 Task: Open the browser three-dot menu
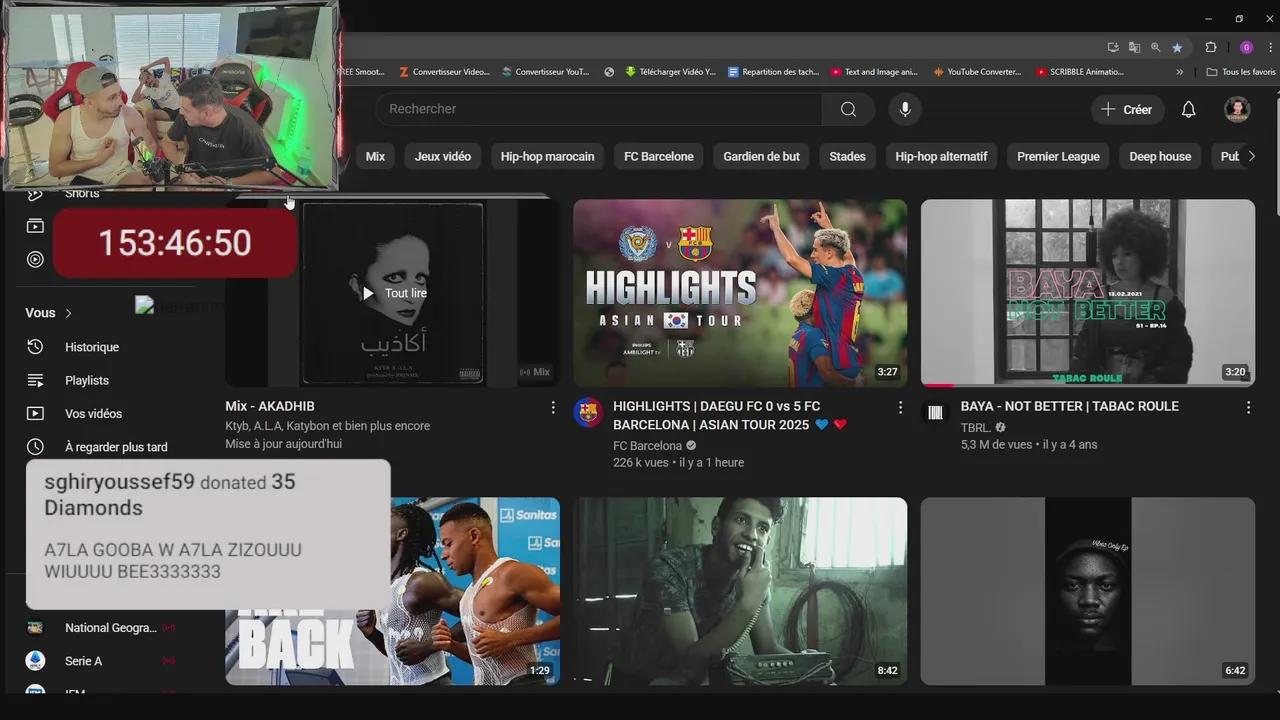point(1268,47)
